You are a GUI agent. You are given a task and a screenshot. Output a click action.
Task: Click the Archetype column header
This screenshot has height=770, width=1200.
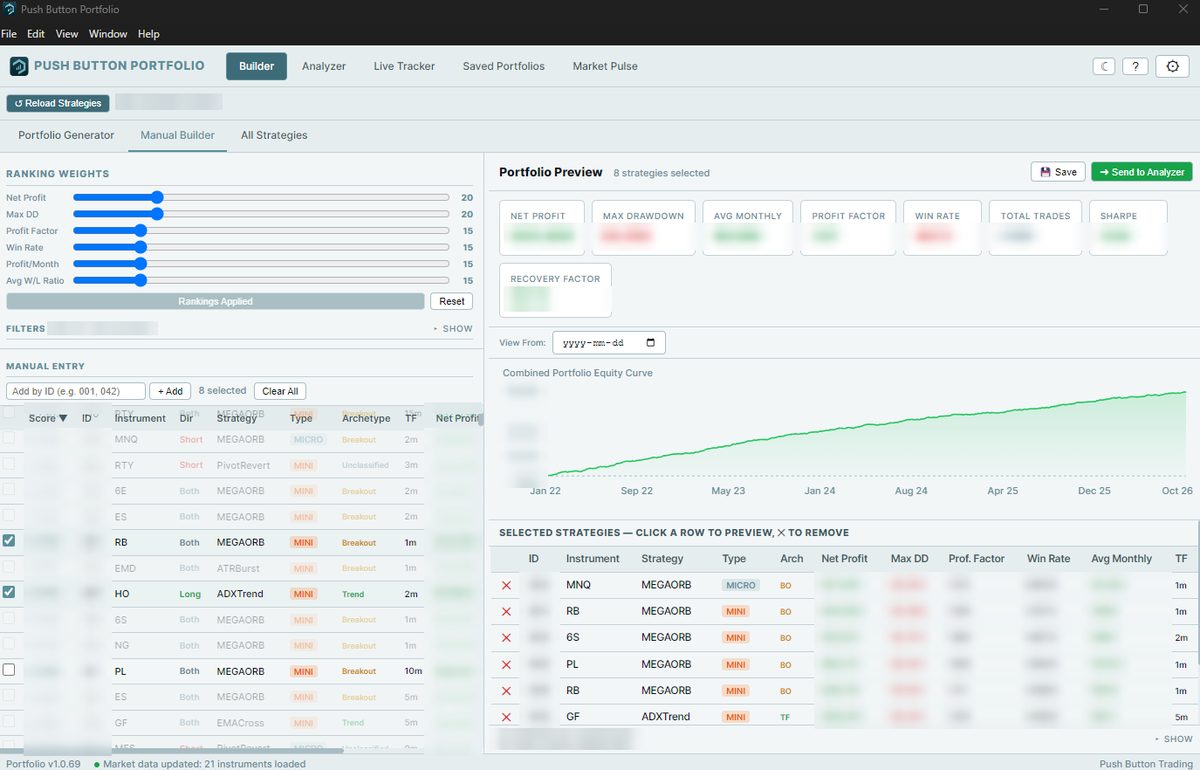(366, 418)
